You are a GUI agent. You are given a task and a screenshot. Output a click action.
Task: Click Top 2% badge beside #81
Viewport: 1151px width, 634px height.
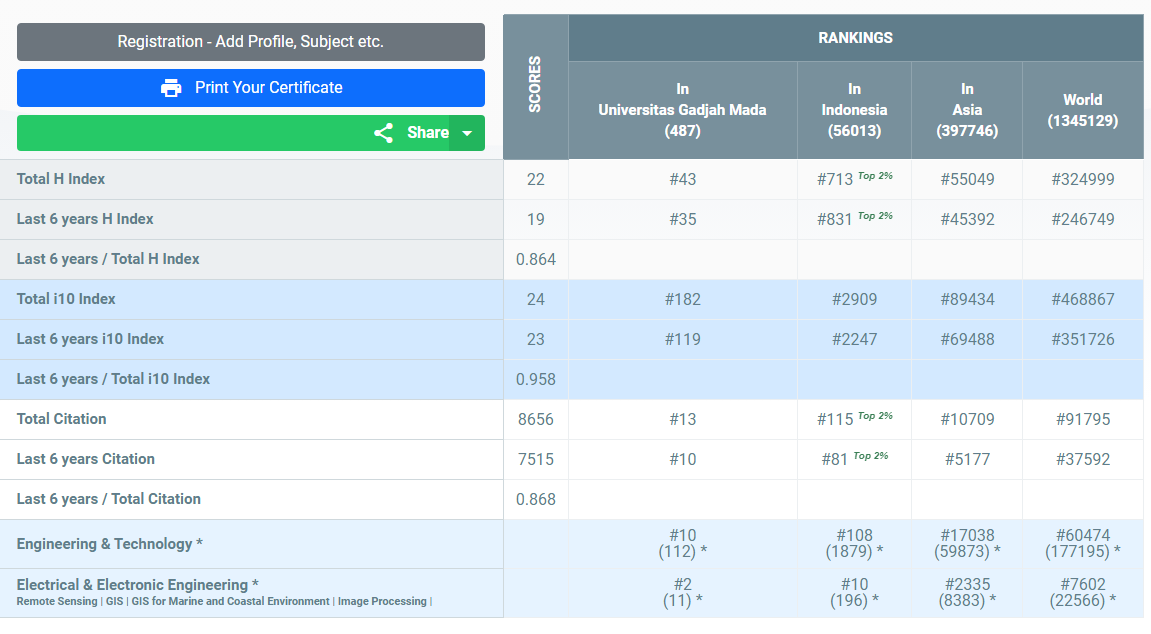tap(870, 456)
